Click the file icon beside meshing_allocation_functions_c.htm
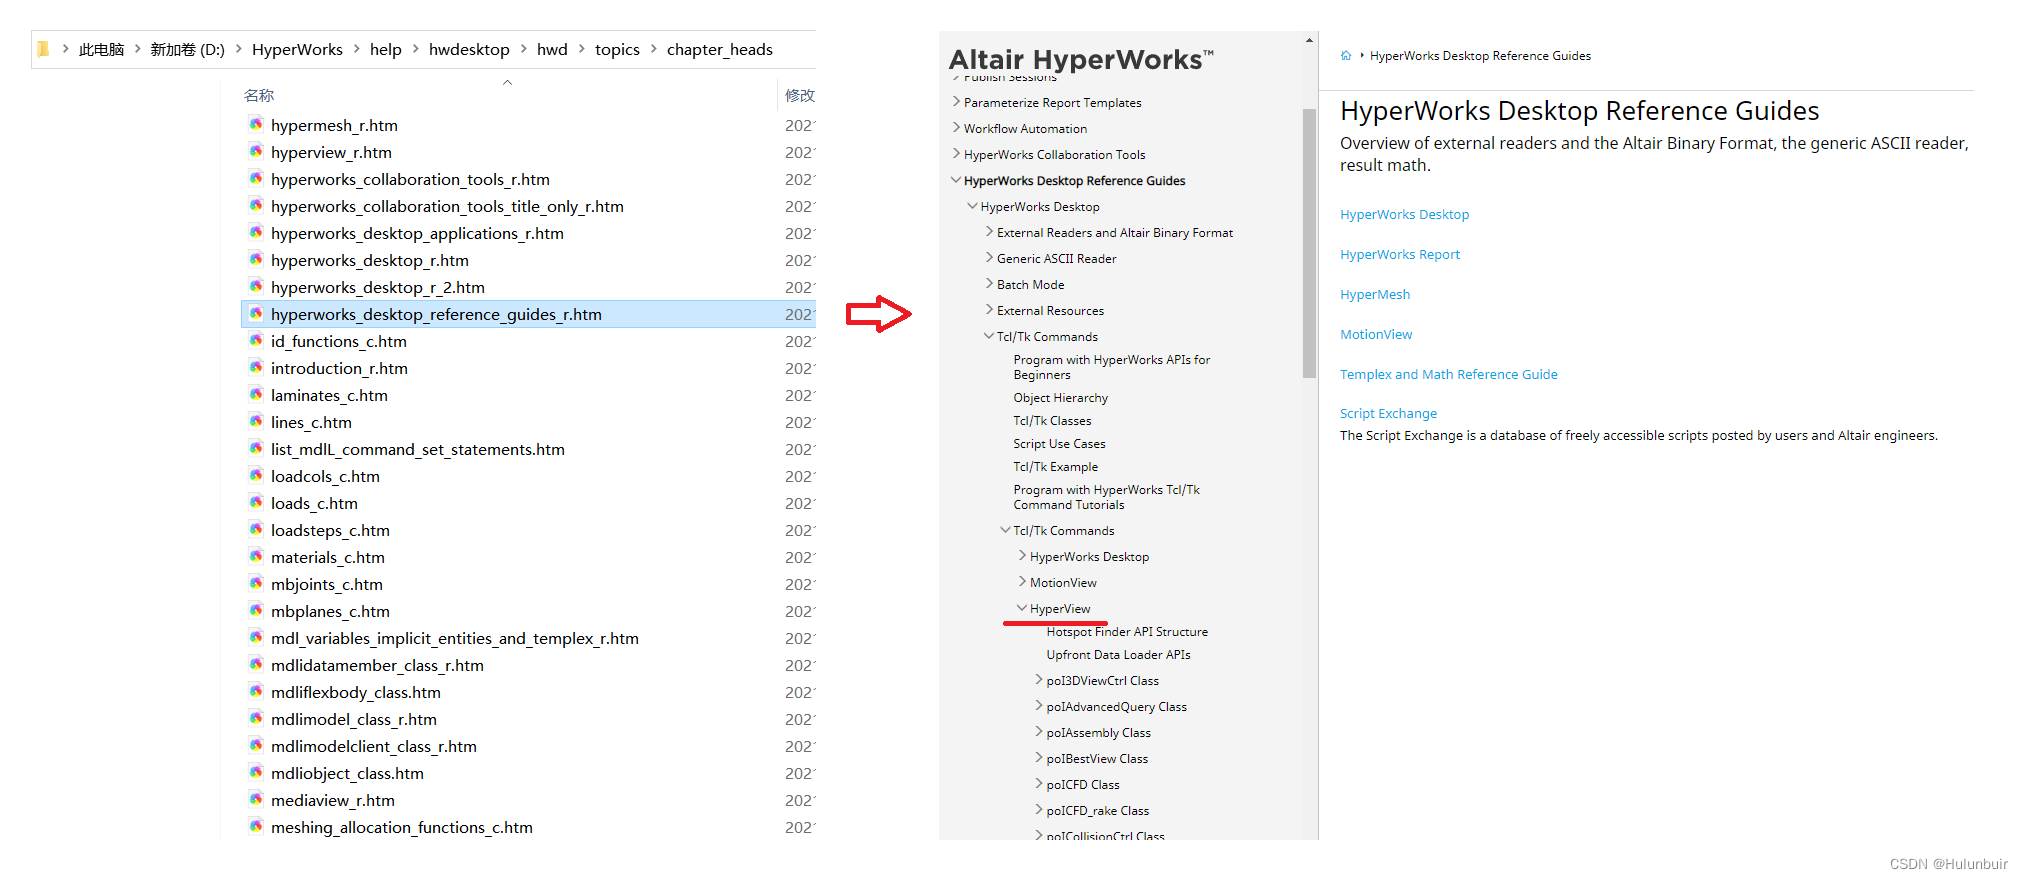This screenshot has width=2023, height=879. [x=256, y=827]
